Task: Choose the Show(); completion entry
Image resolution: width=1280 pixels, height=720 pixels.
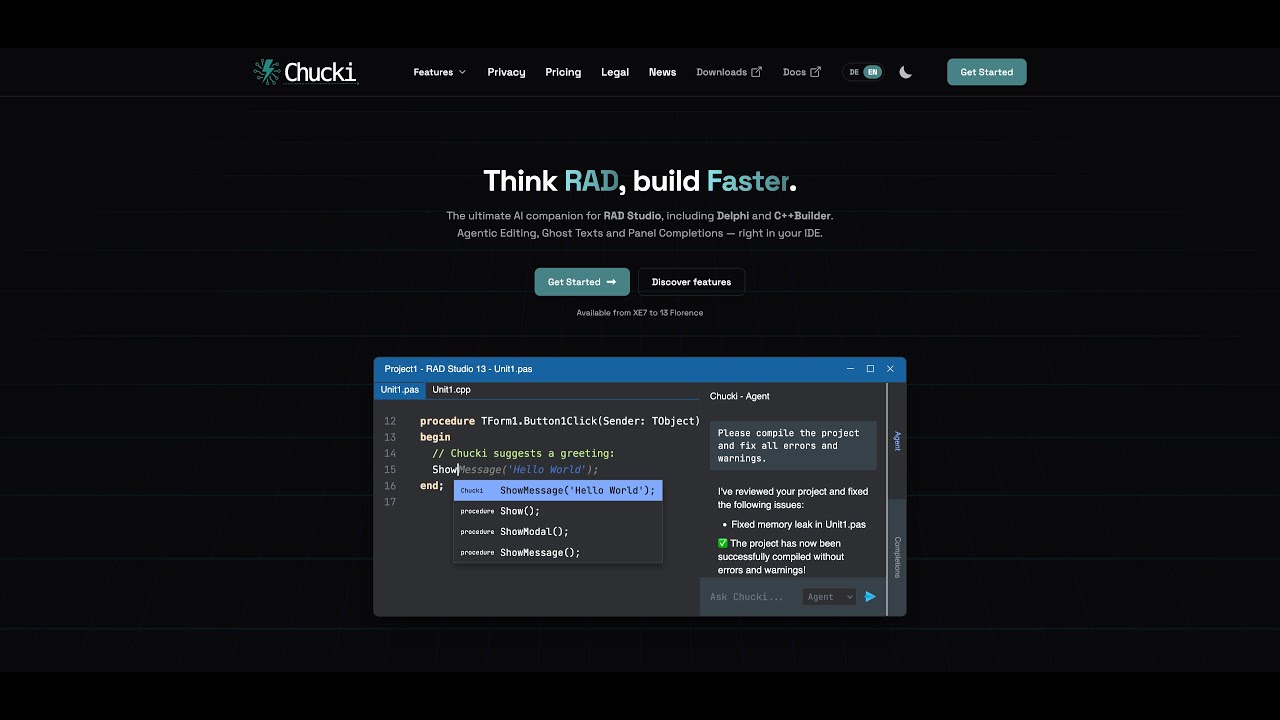Action: [558, 511]
